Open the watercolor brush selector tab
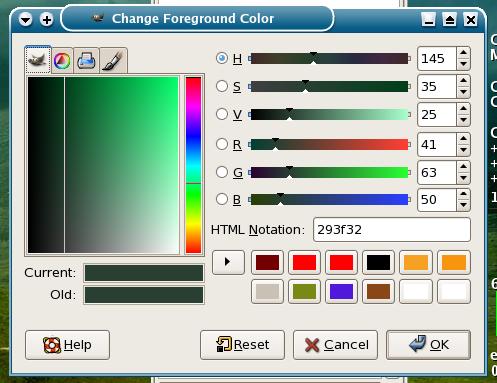The width and height of the screenshot is (497, 383). coord(113,61)
